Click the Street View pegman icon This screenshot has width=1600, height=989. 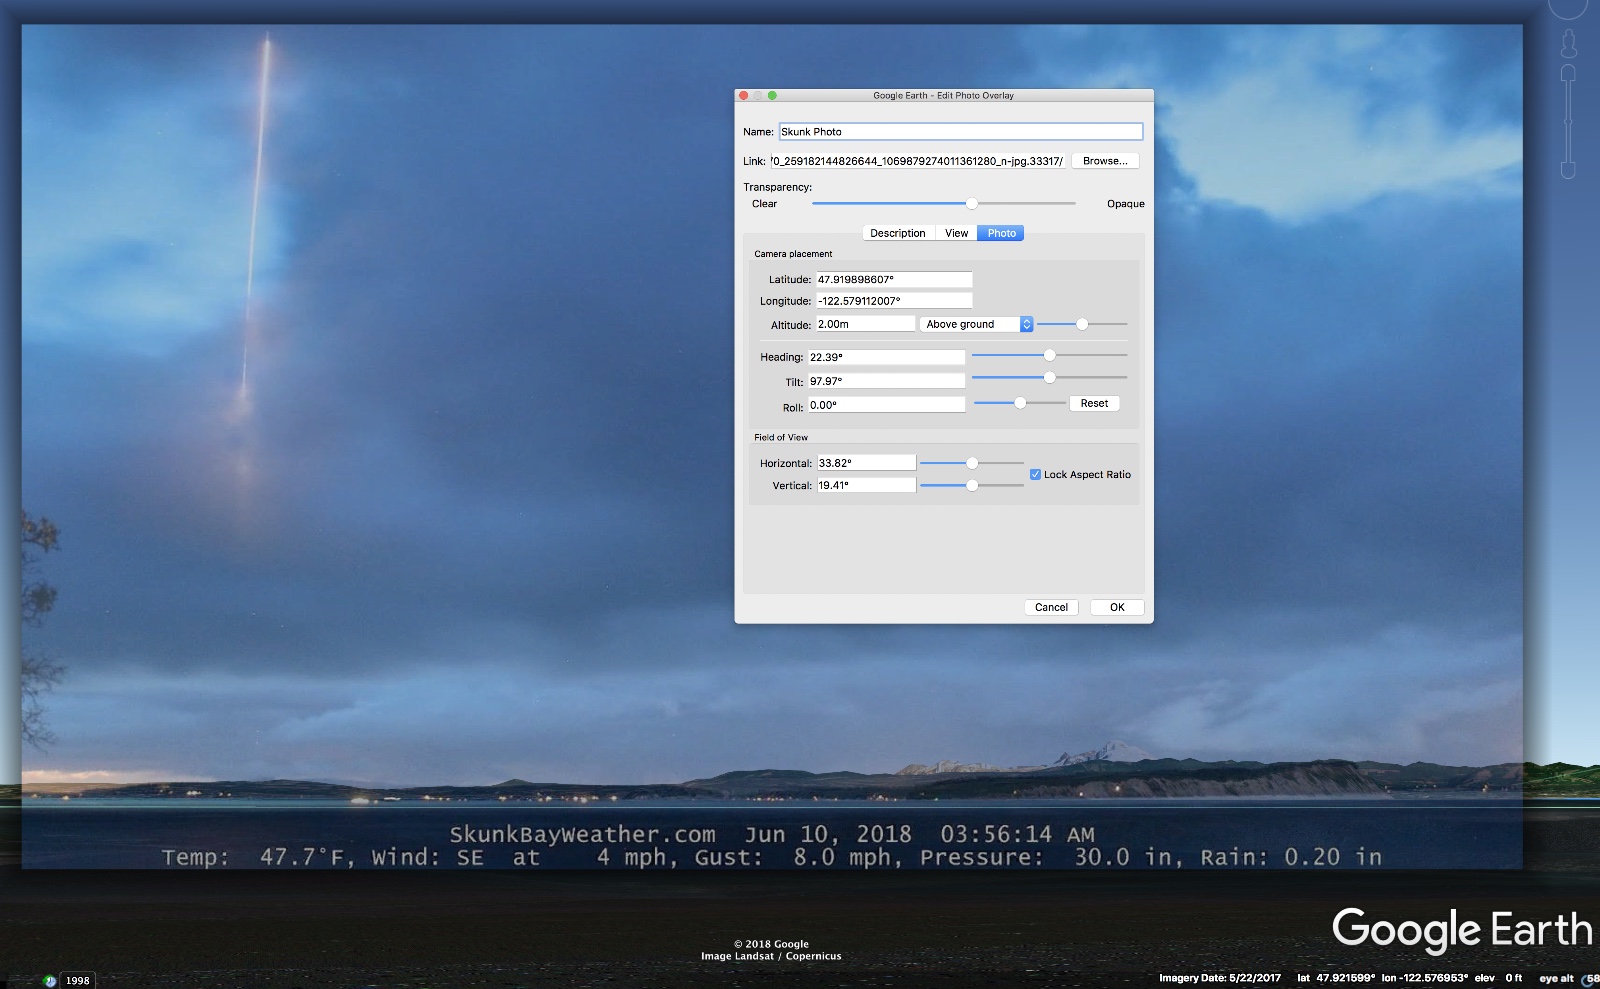coord(1568,43)
